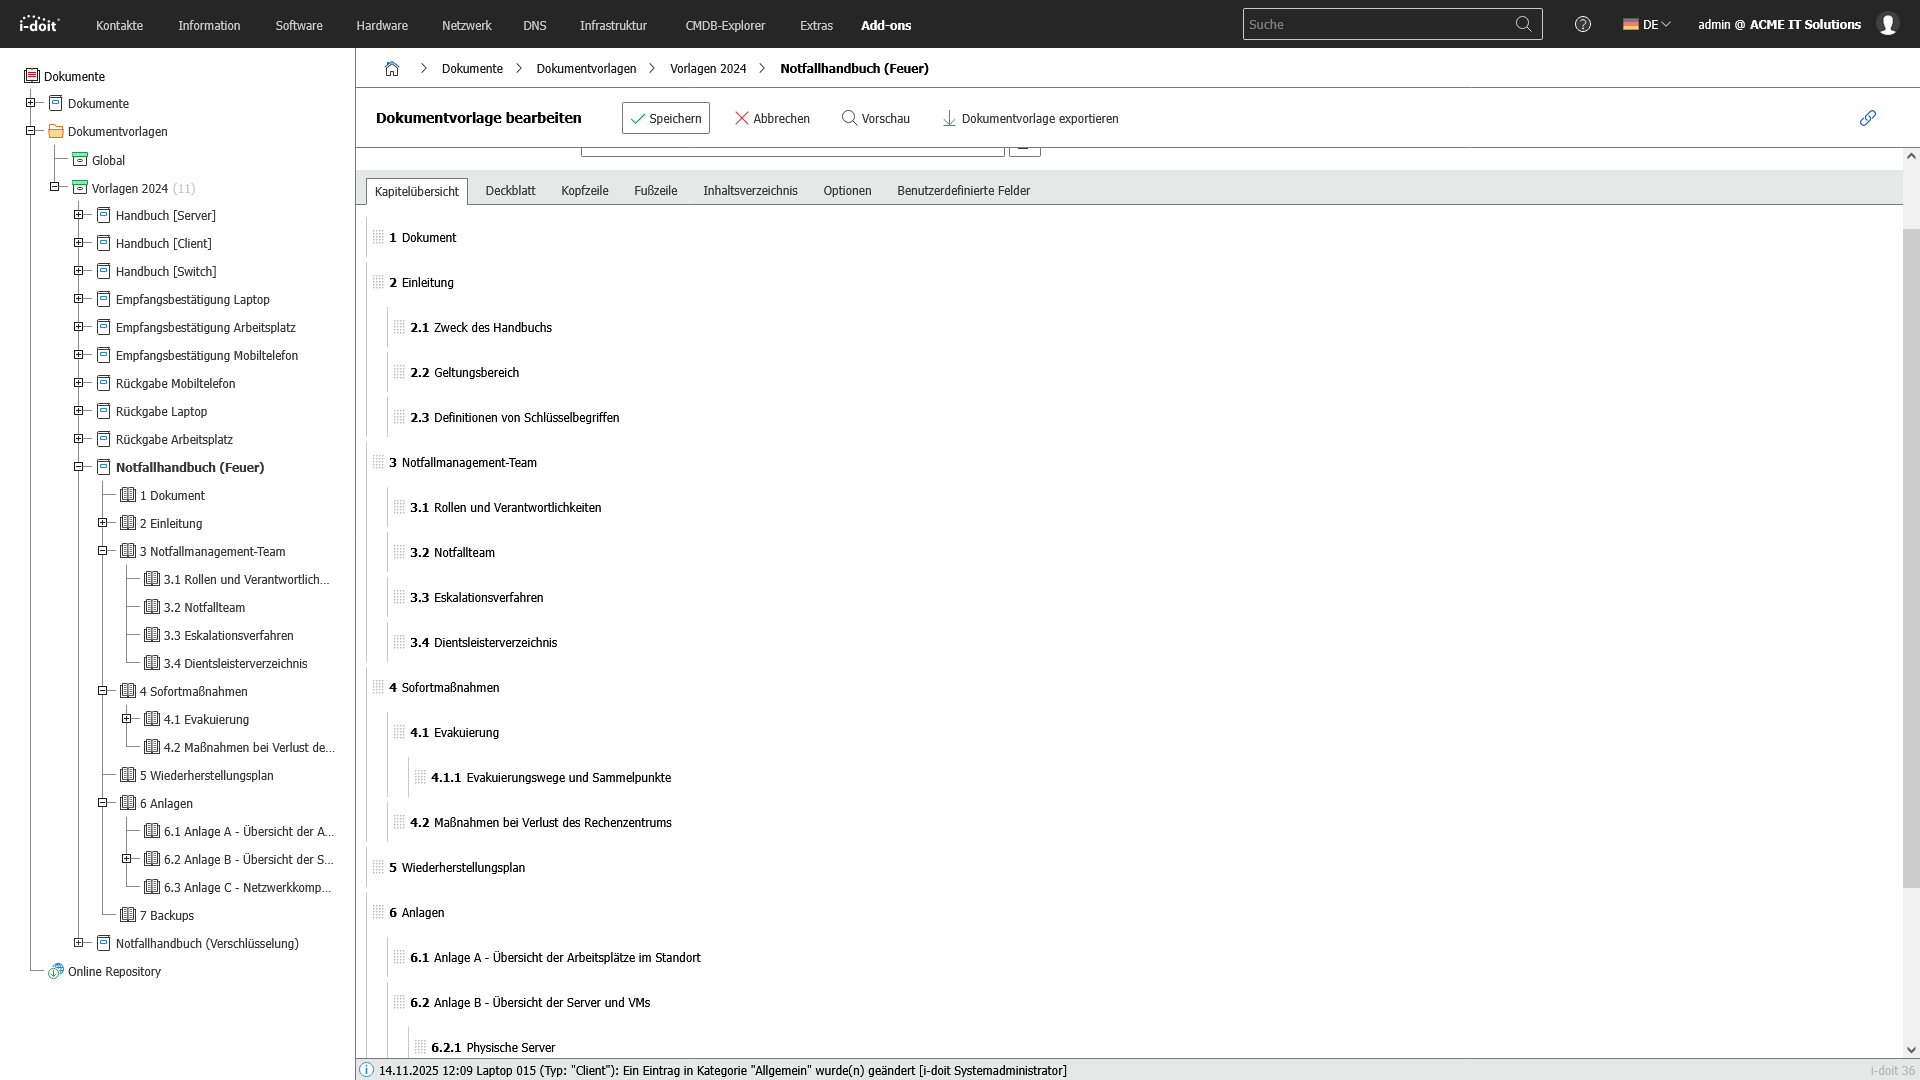Expand Handbuch [Server] in the tree
This screenshot has height=1080, width=1920.
[78, 215]
